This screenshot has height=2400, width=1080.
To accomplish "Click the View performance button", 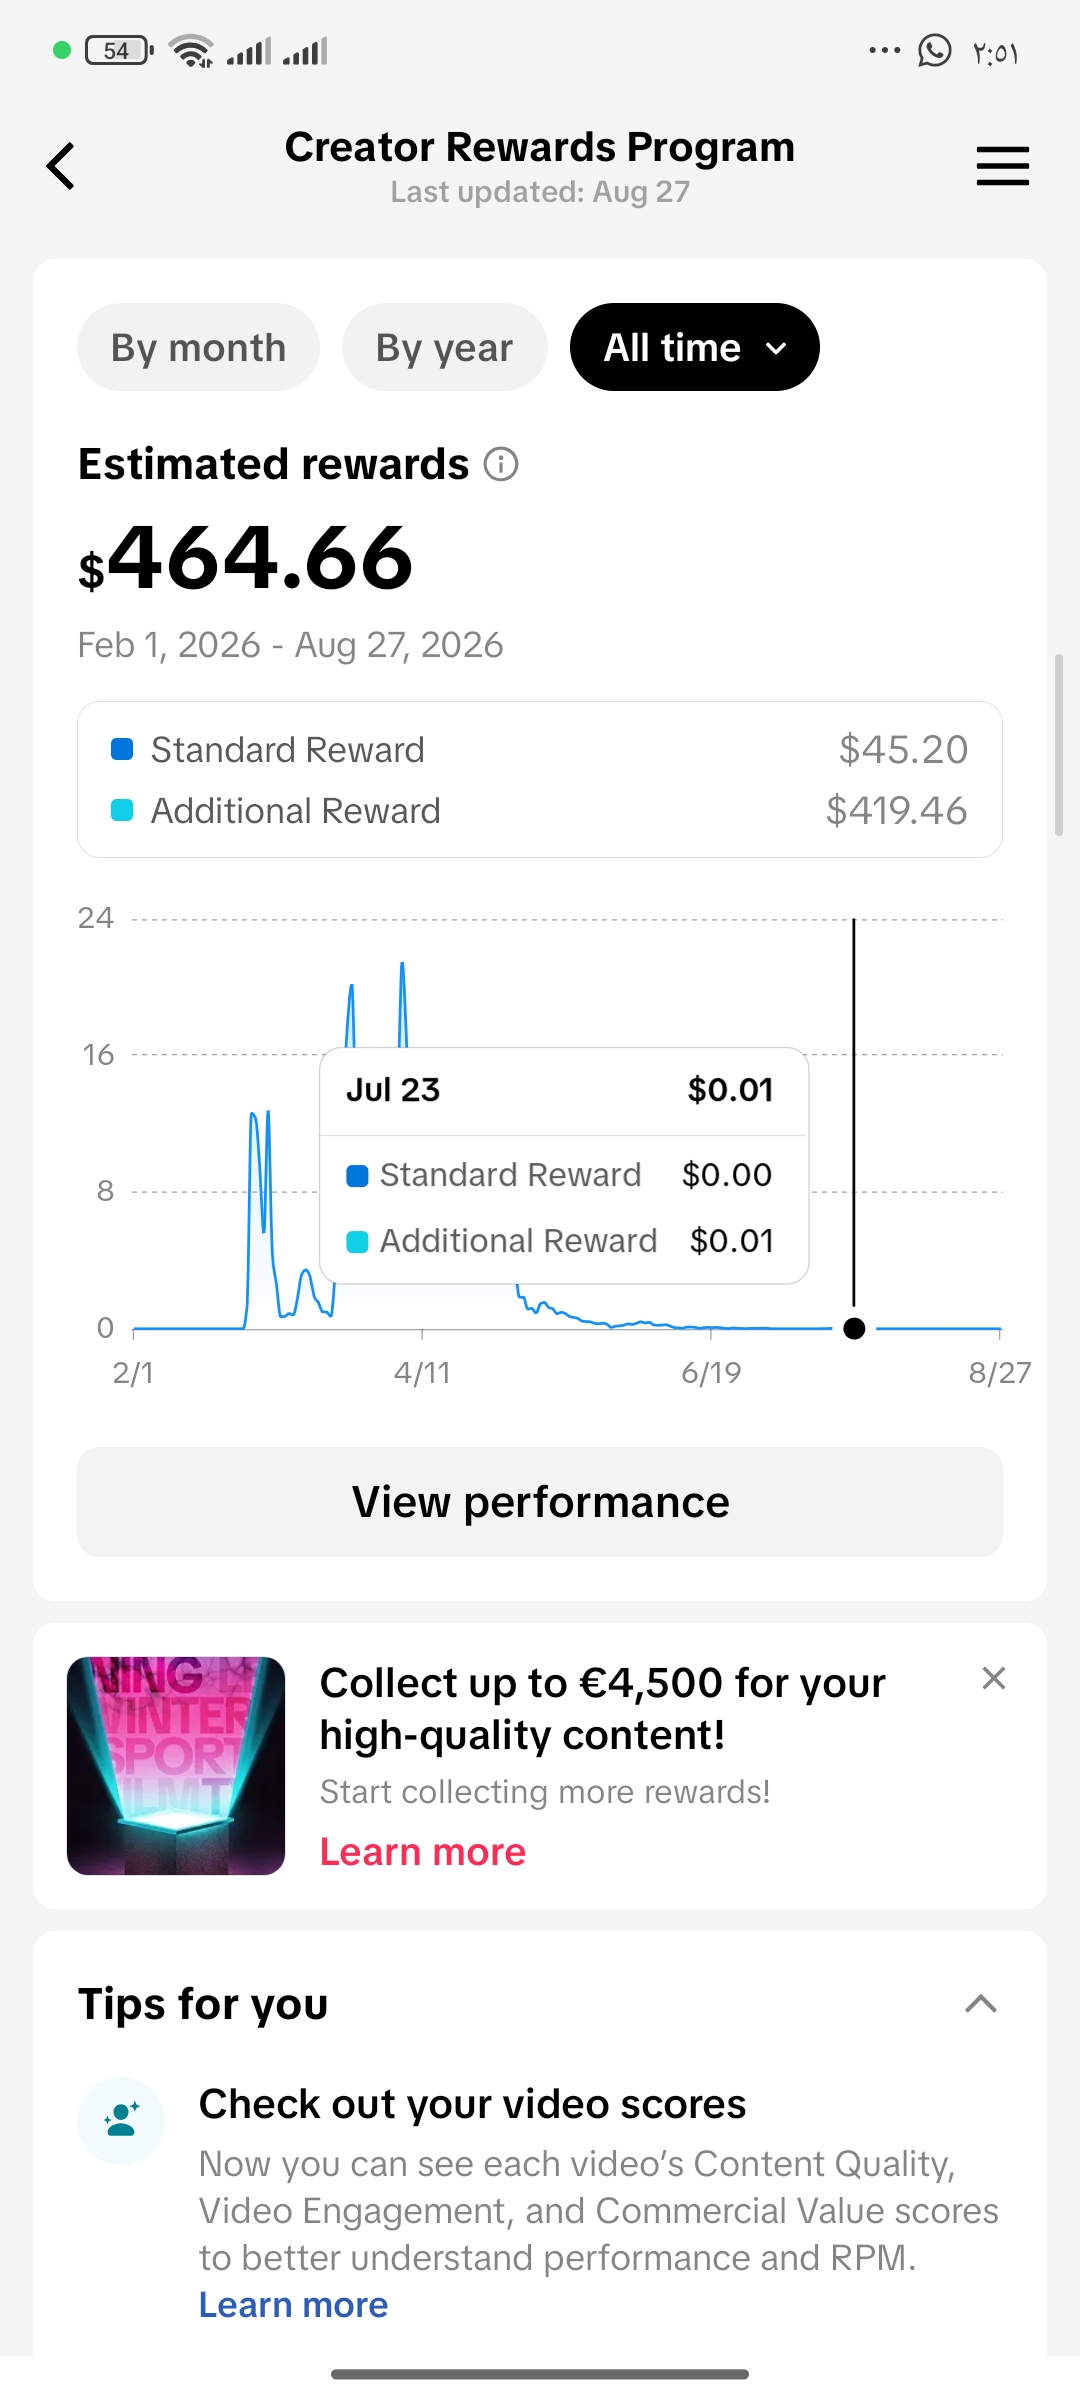I will [540, 1502].
